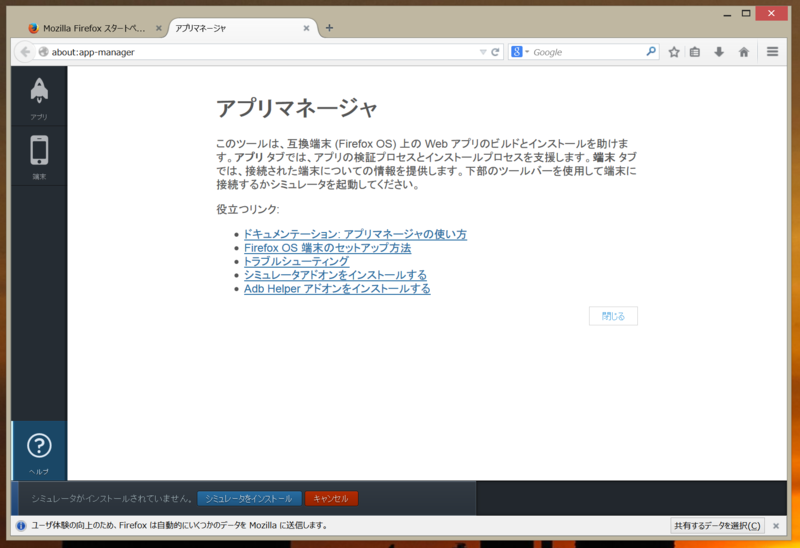
Task: Click the blue シミュレータをインストール button
Action: point(249,499)
